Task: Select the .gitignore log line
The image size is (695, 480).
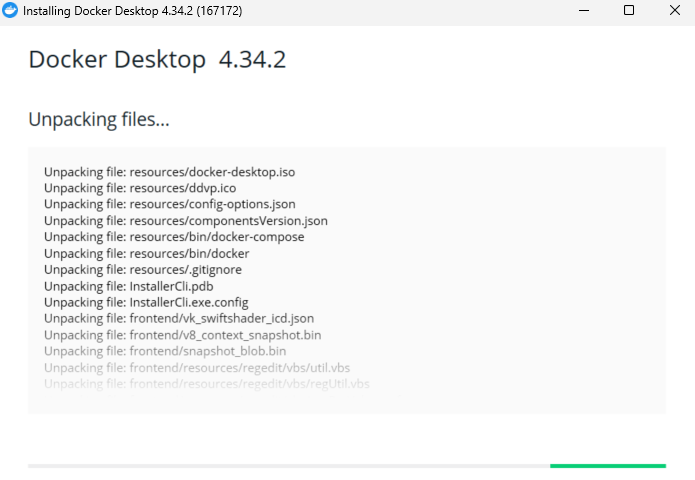Action: [x=143, y=269]
